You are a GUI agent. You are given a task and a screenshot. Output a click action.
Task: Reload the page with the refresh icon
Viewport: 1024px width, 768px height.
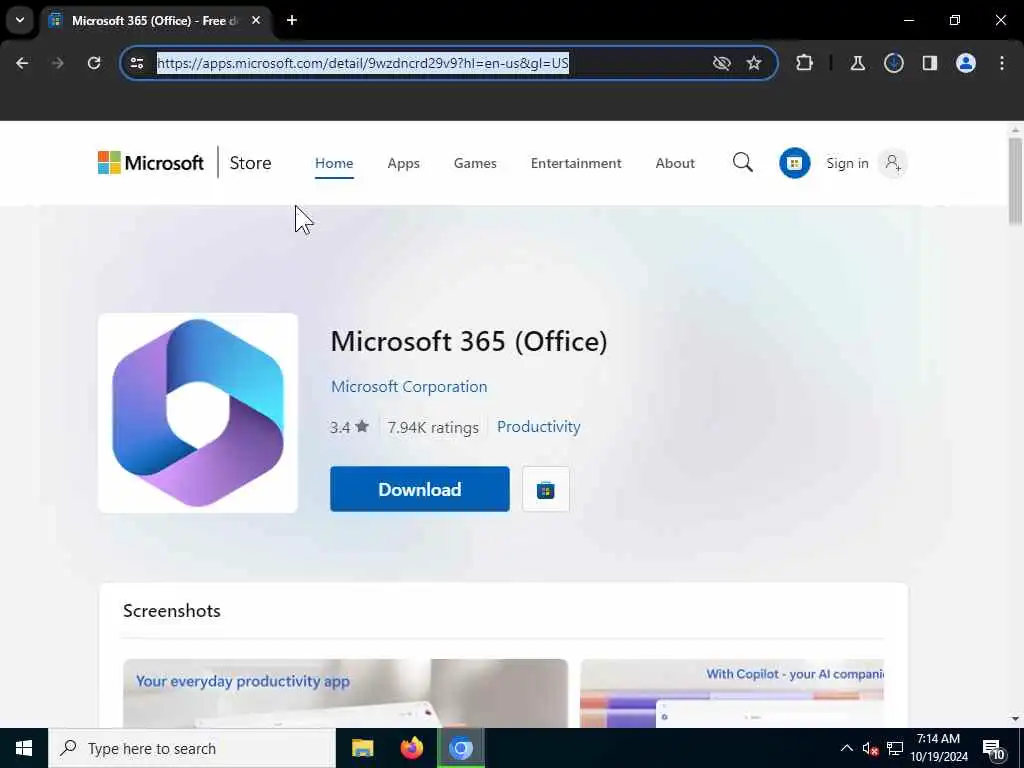click(94, 63)
